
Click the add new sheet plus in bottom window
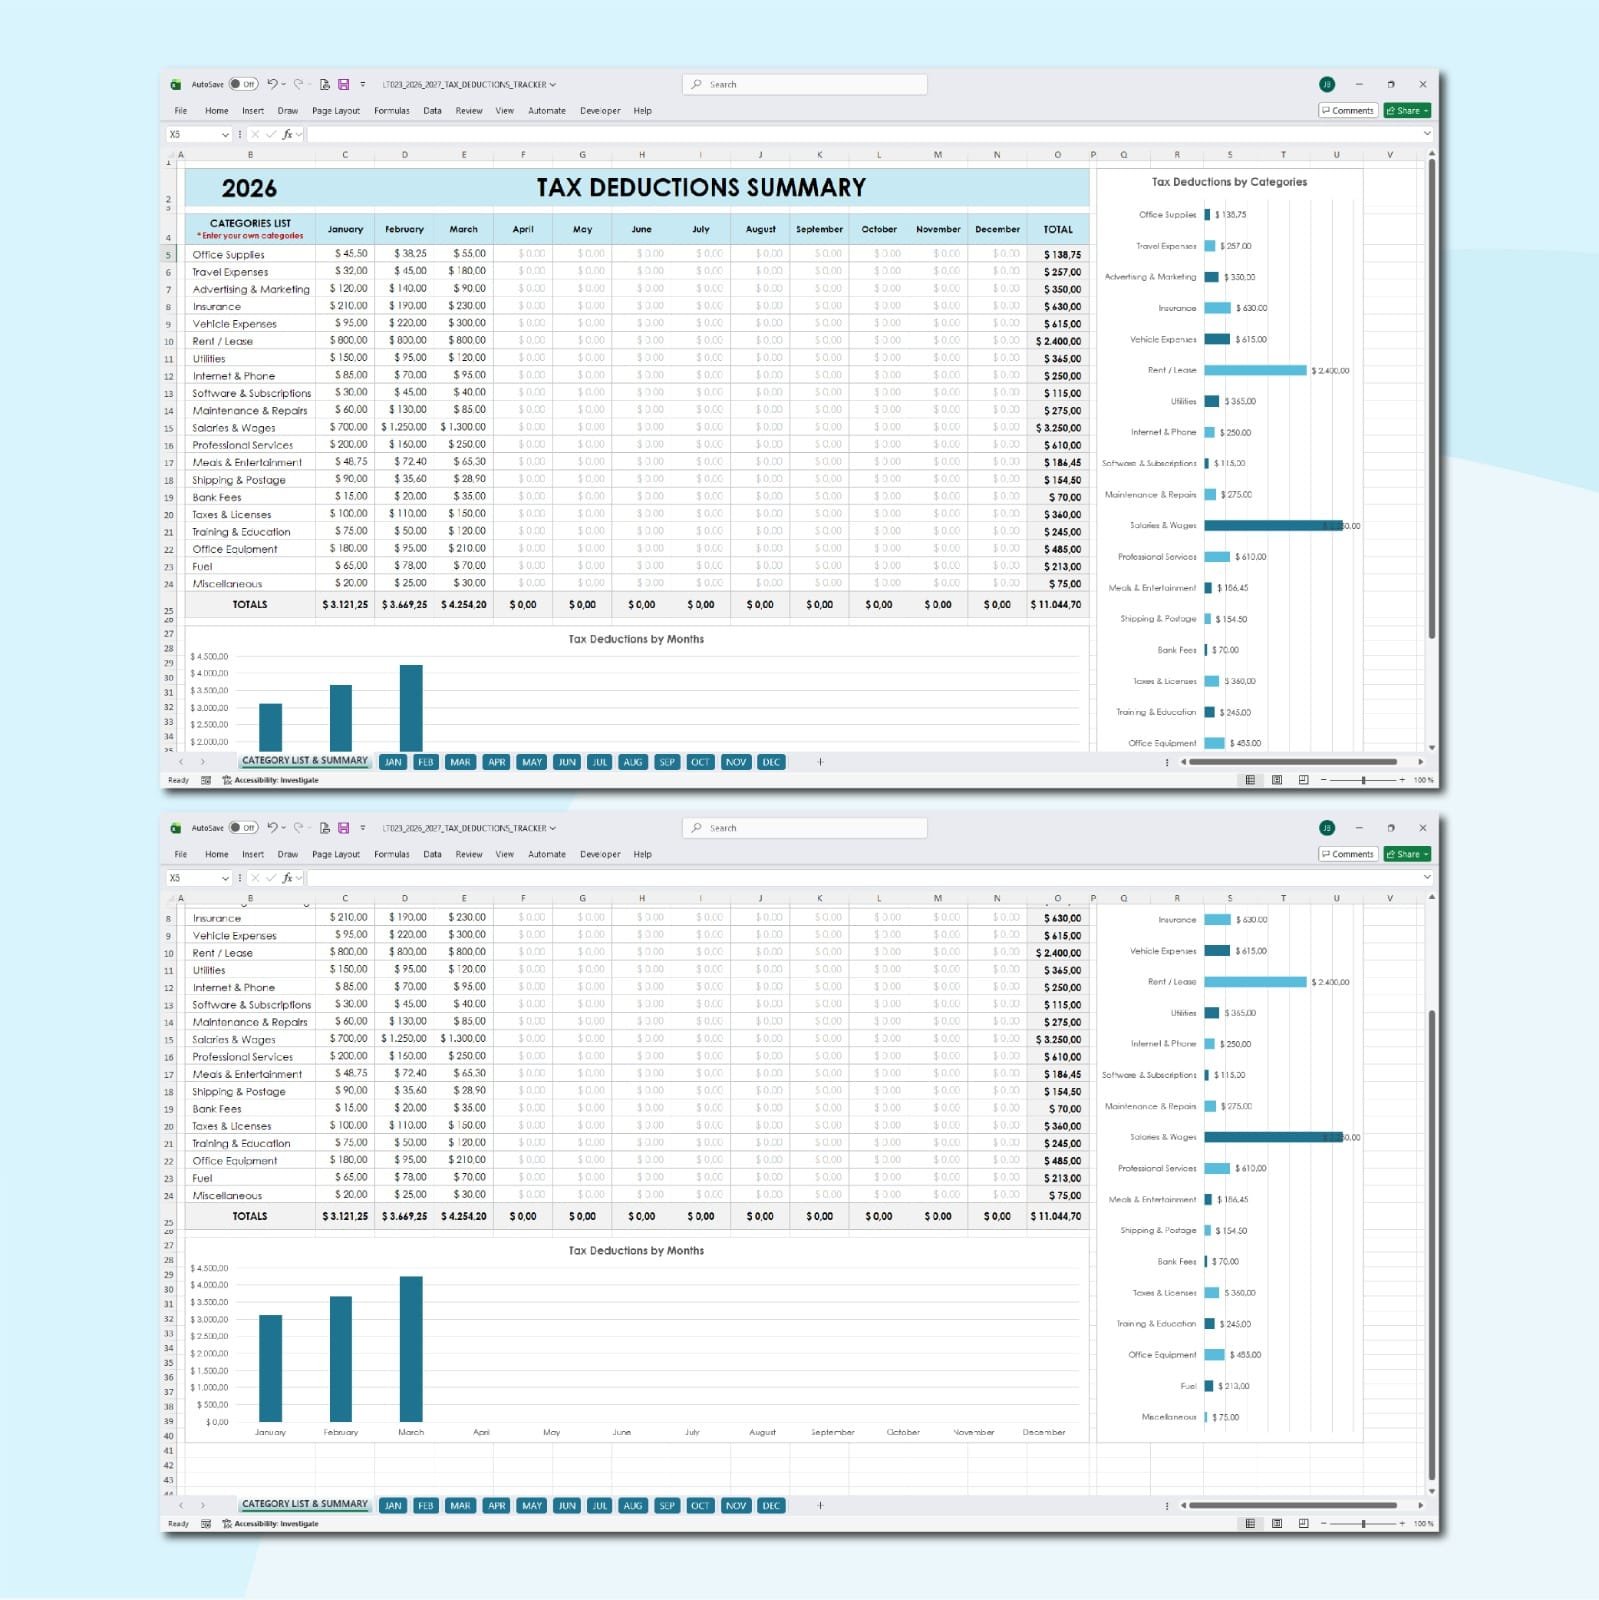coord(820,1505)
